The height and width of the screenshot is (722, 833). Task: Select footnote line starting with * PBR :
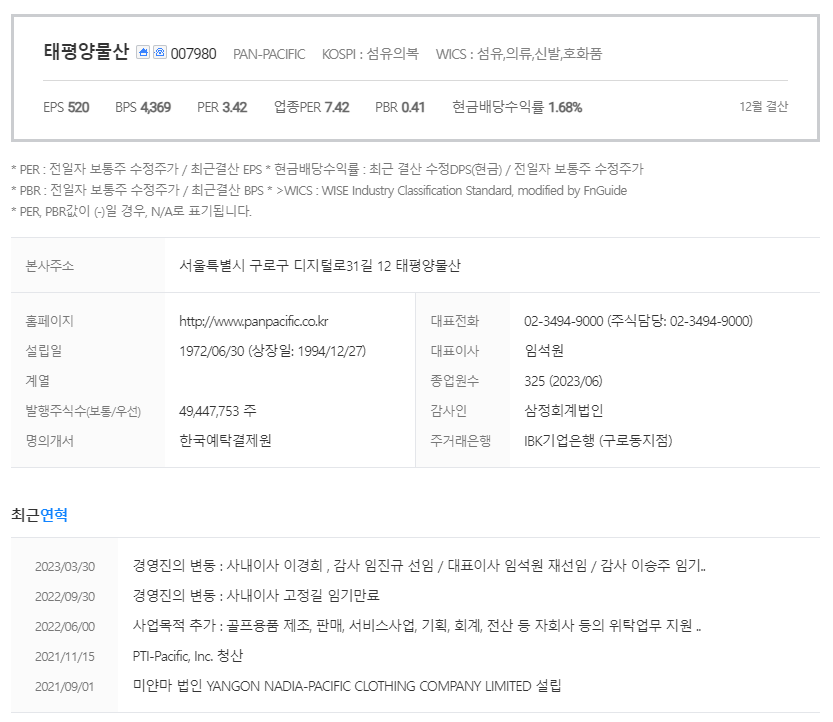tap(319, 190)
